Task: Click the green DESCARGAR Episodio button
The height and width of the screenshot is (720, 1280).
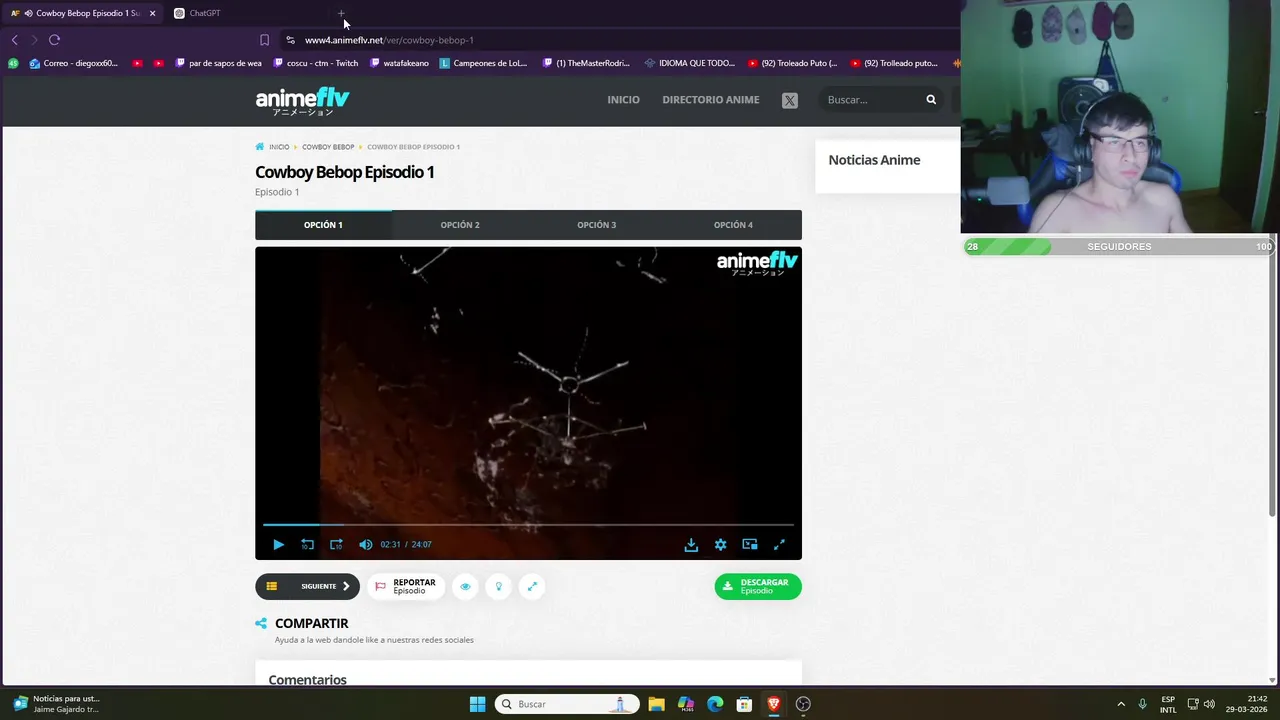Action: (758, 586)
